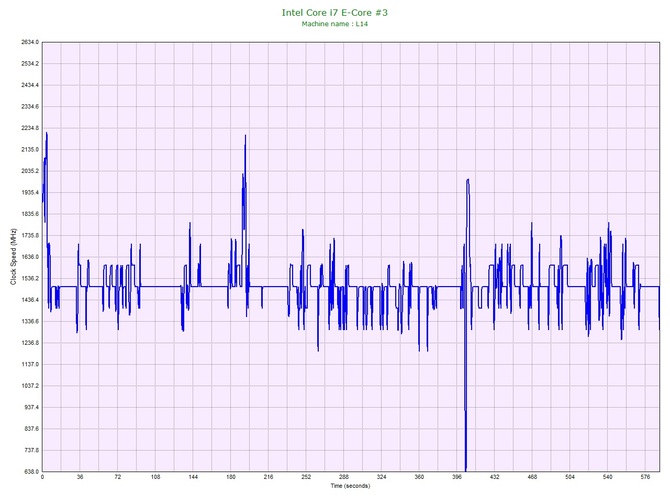Click the y-axis value 1436.4
670x503 pixels.
click(30, 300)
